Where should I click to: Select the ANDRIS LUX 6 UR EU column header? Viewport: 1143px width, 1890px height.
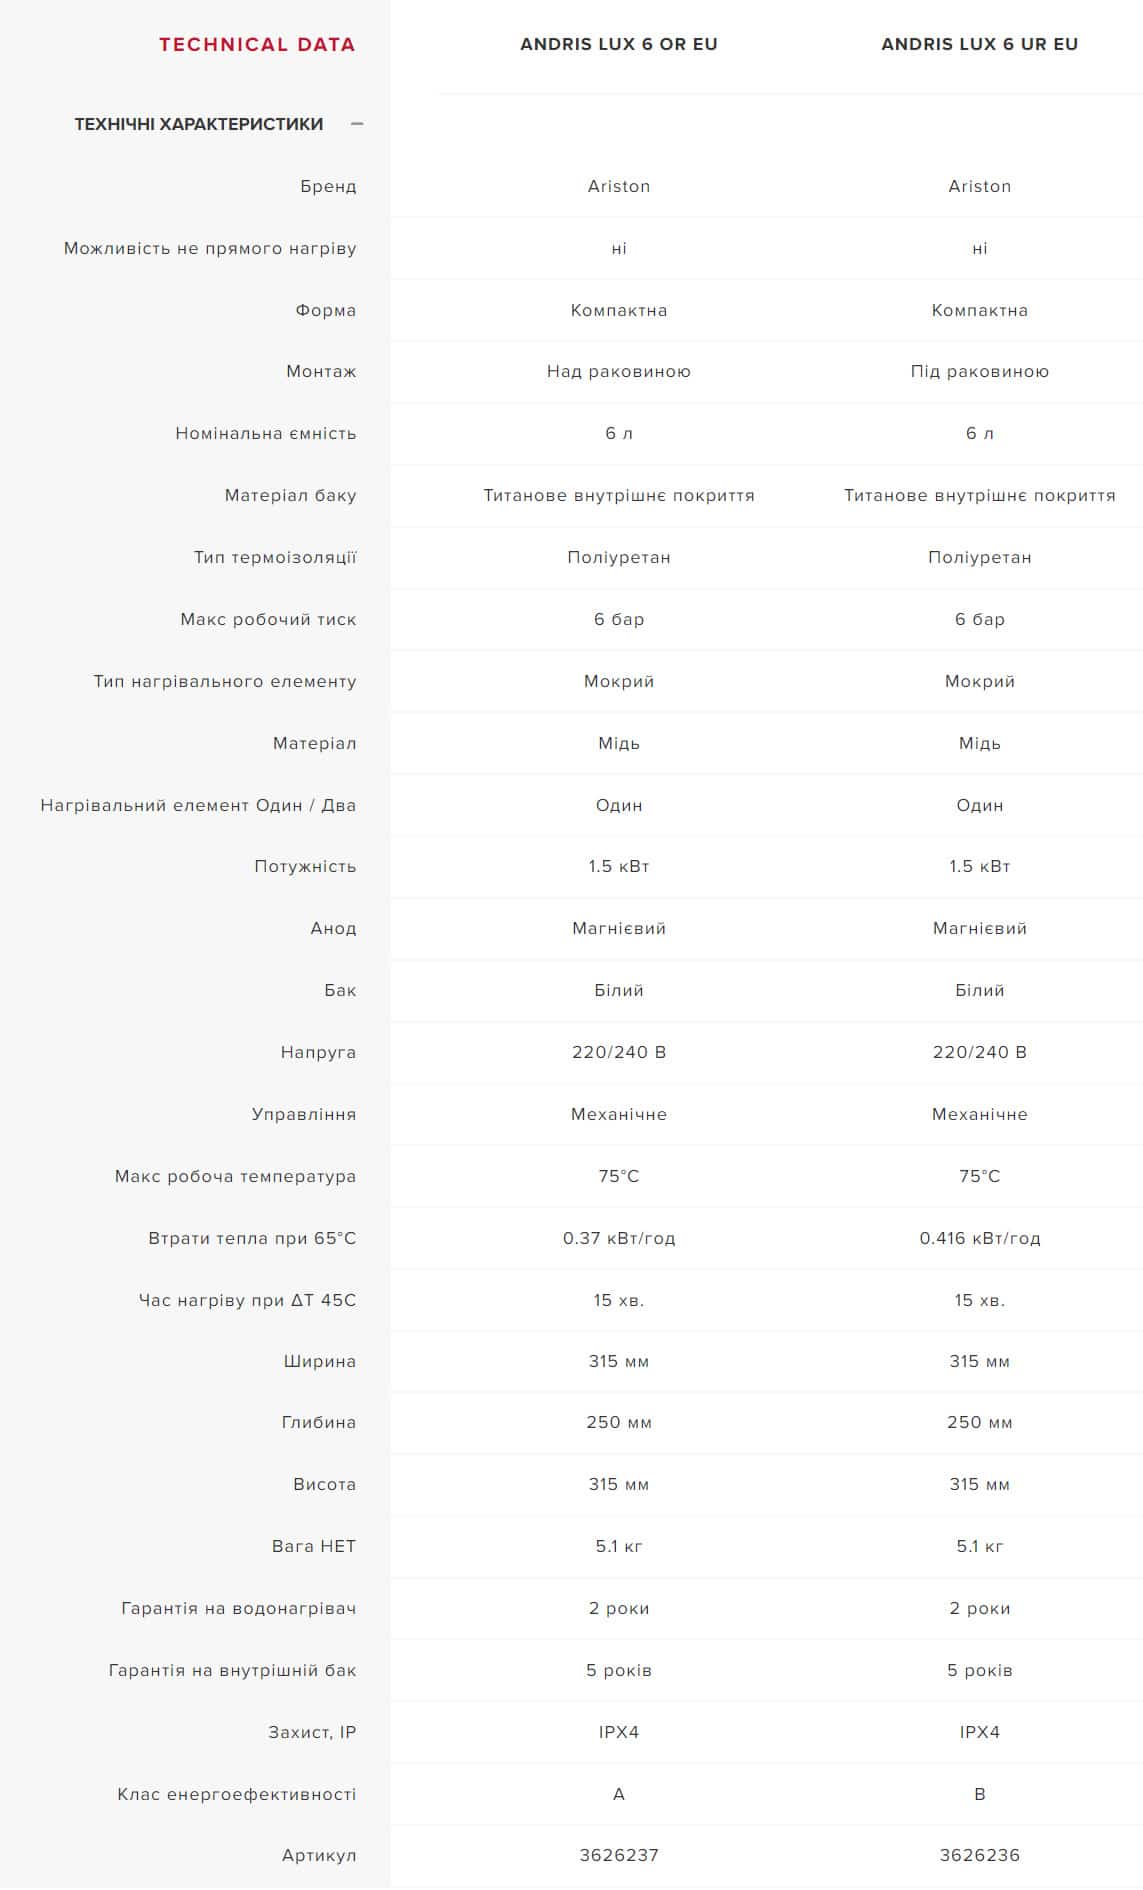coord(979,44)
